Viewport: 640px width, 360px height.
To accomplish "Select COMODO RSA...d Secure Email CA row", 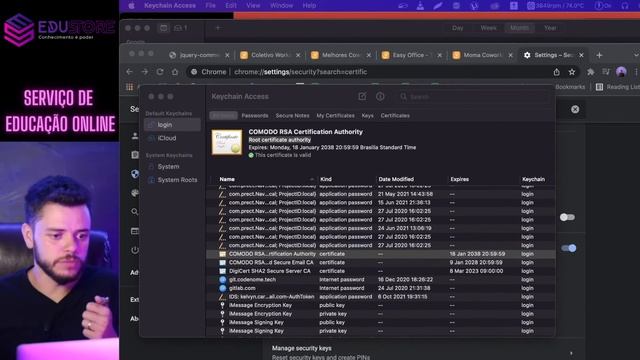I will coord(380,262).
